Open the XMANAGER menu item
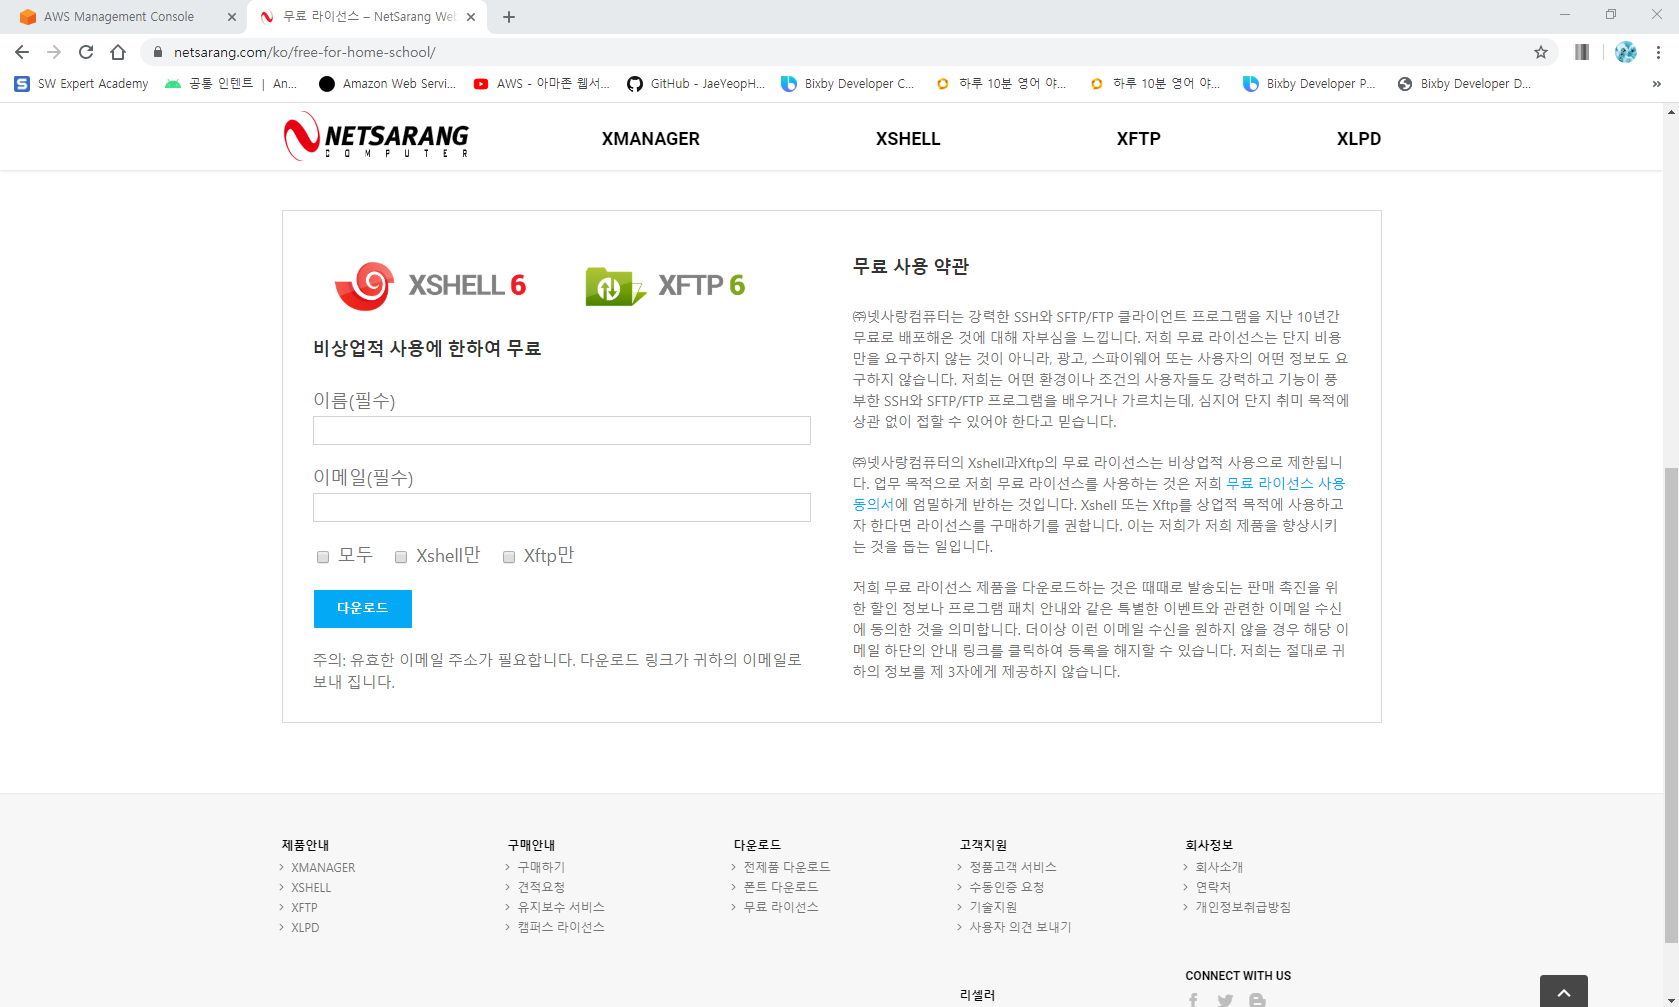Viewport: 1679px width, 1007px height. pos(651,139)
